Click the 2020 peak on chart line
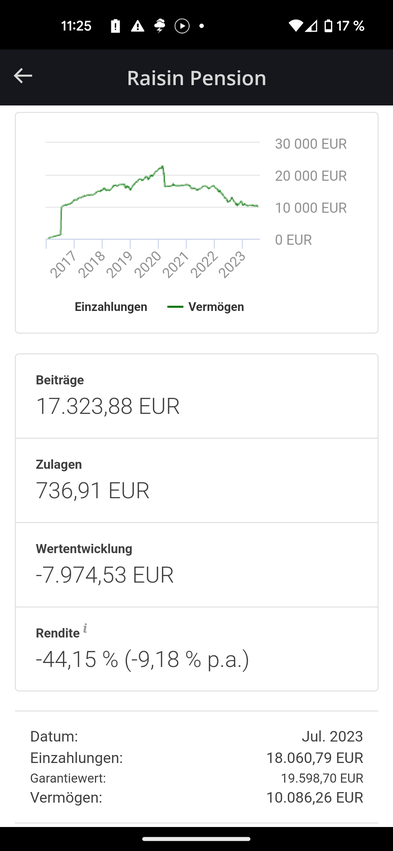 click(x=162, y=167)
